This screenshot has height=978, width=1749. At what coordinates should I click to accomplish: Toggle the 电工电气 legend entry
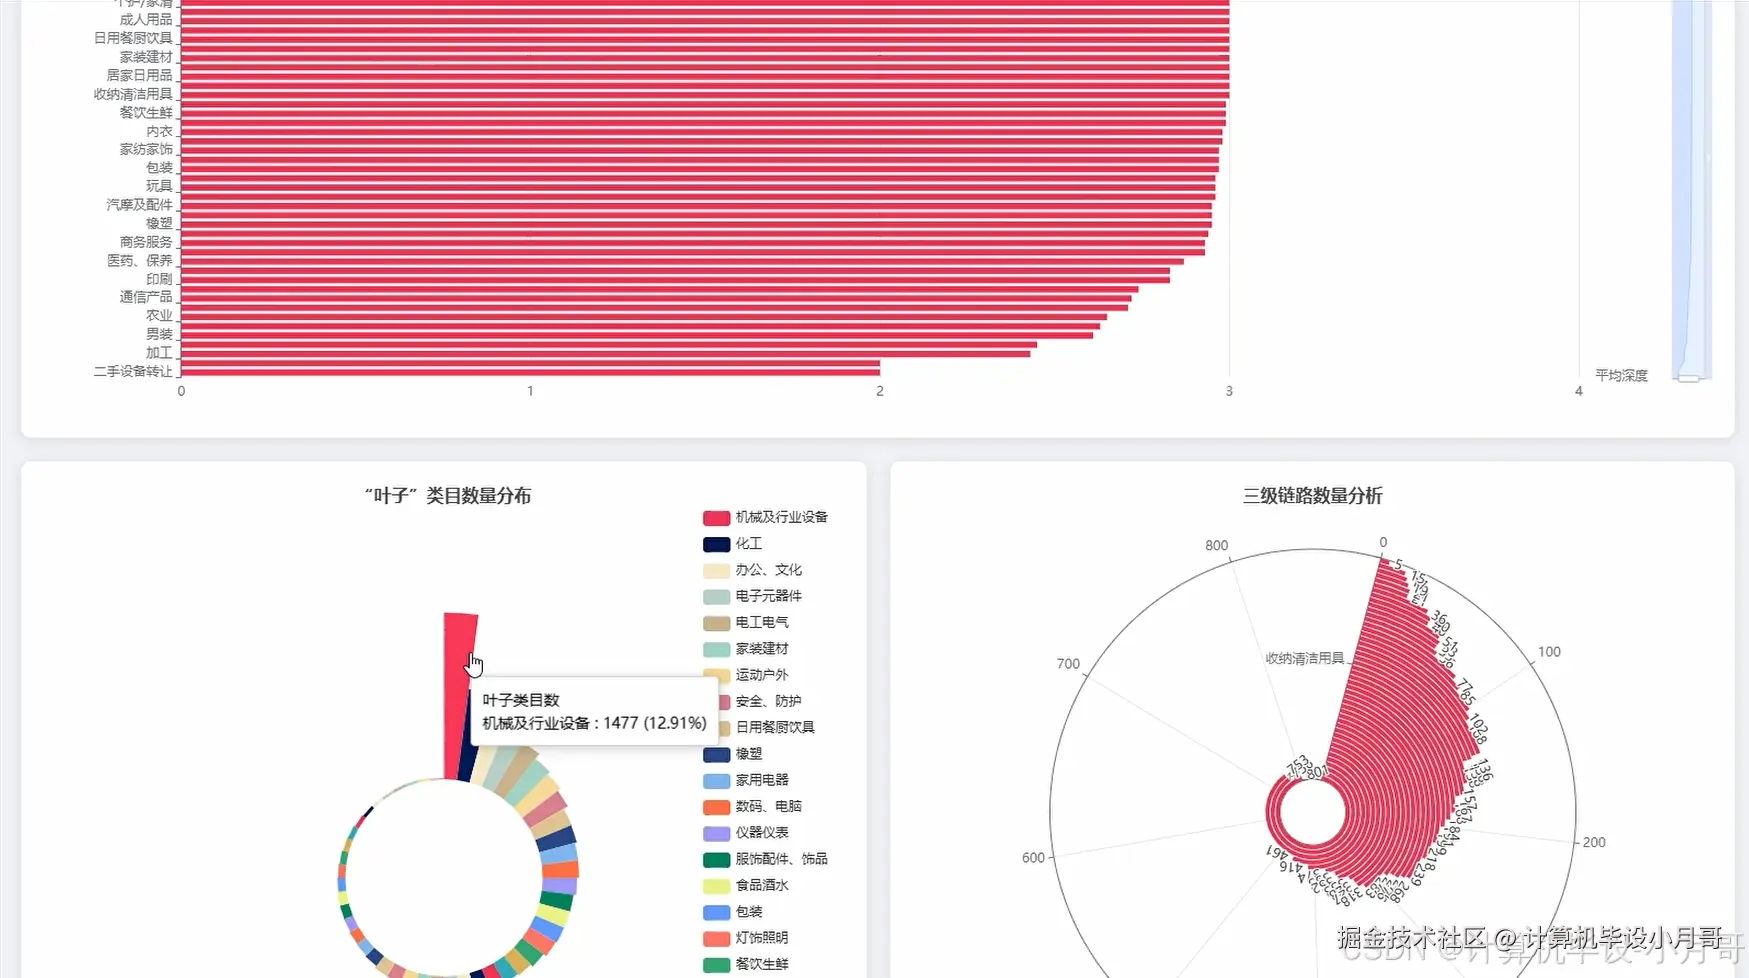click(746, 622)
